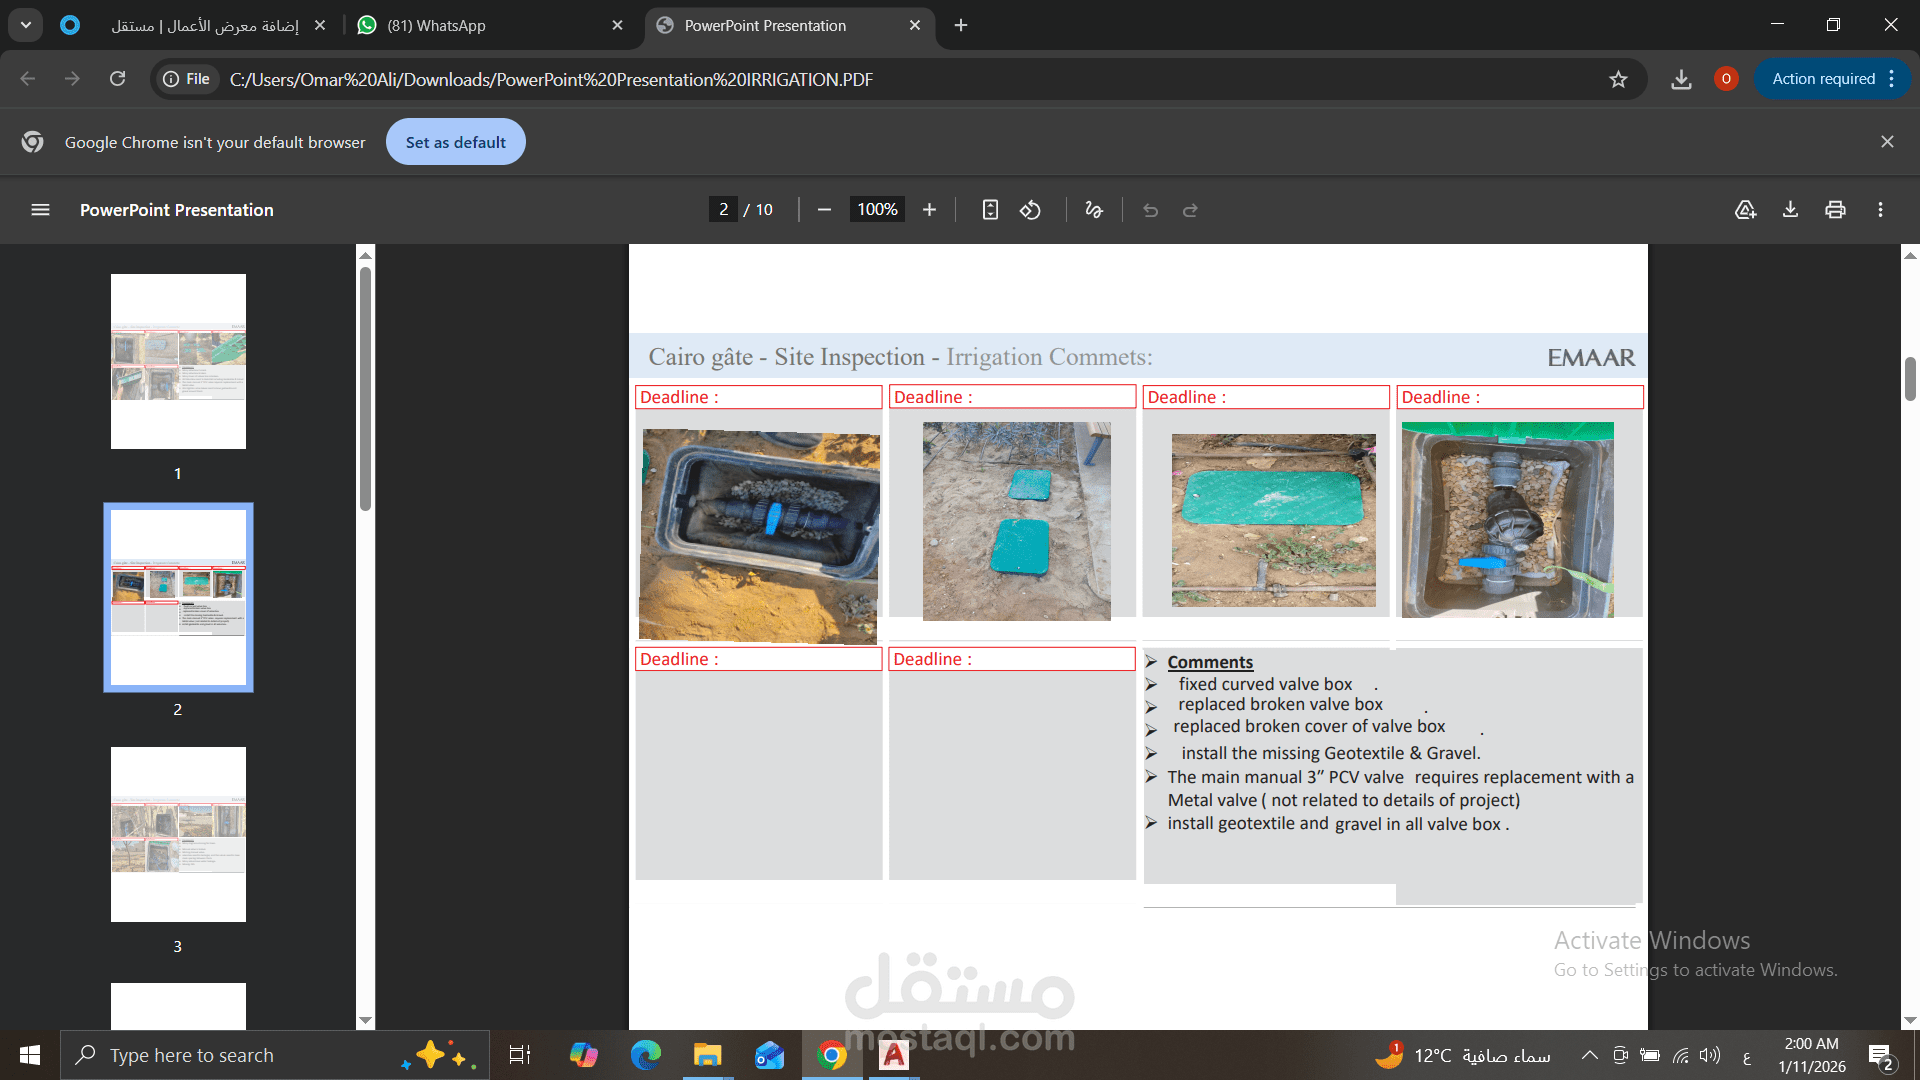The width and height of the screenshot is (1920, 1080).
Task: Click the fit to page icon
Action: pos(990,210)
